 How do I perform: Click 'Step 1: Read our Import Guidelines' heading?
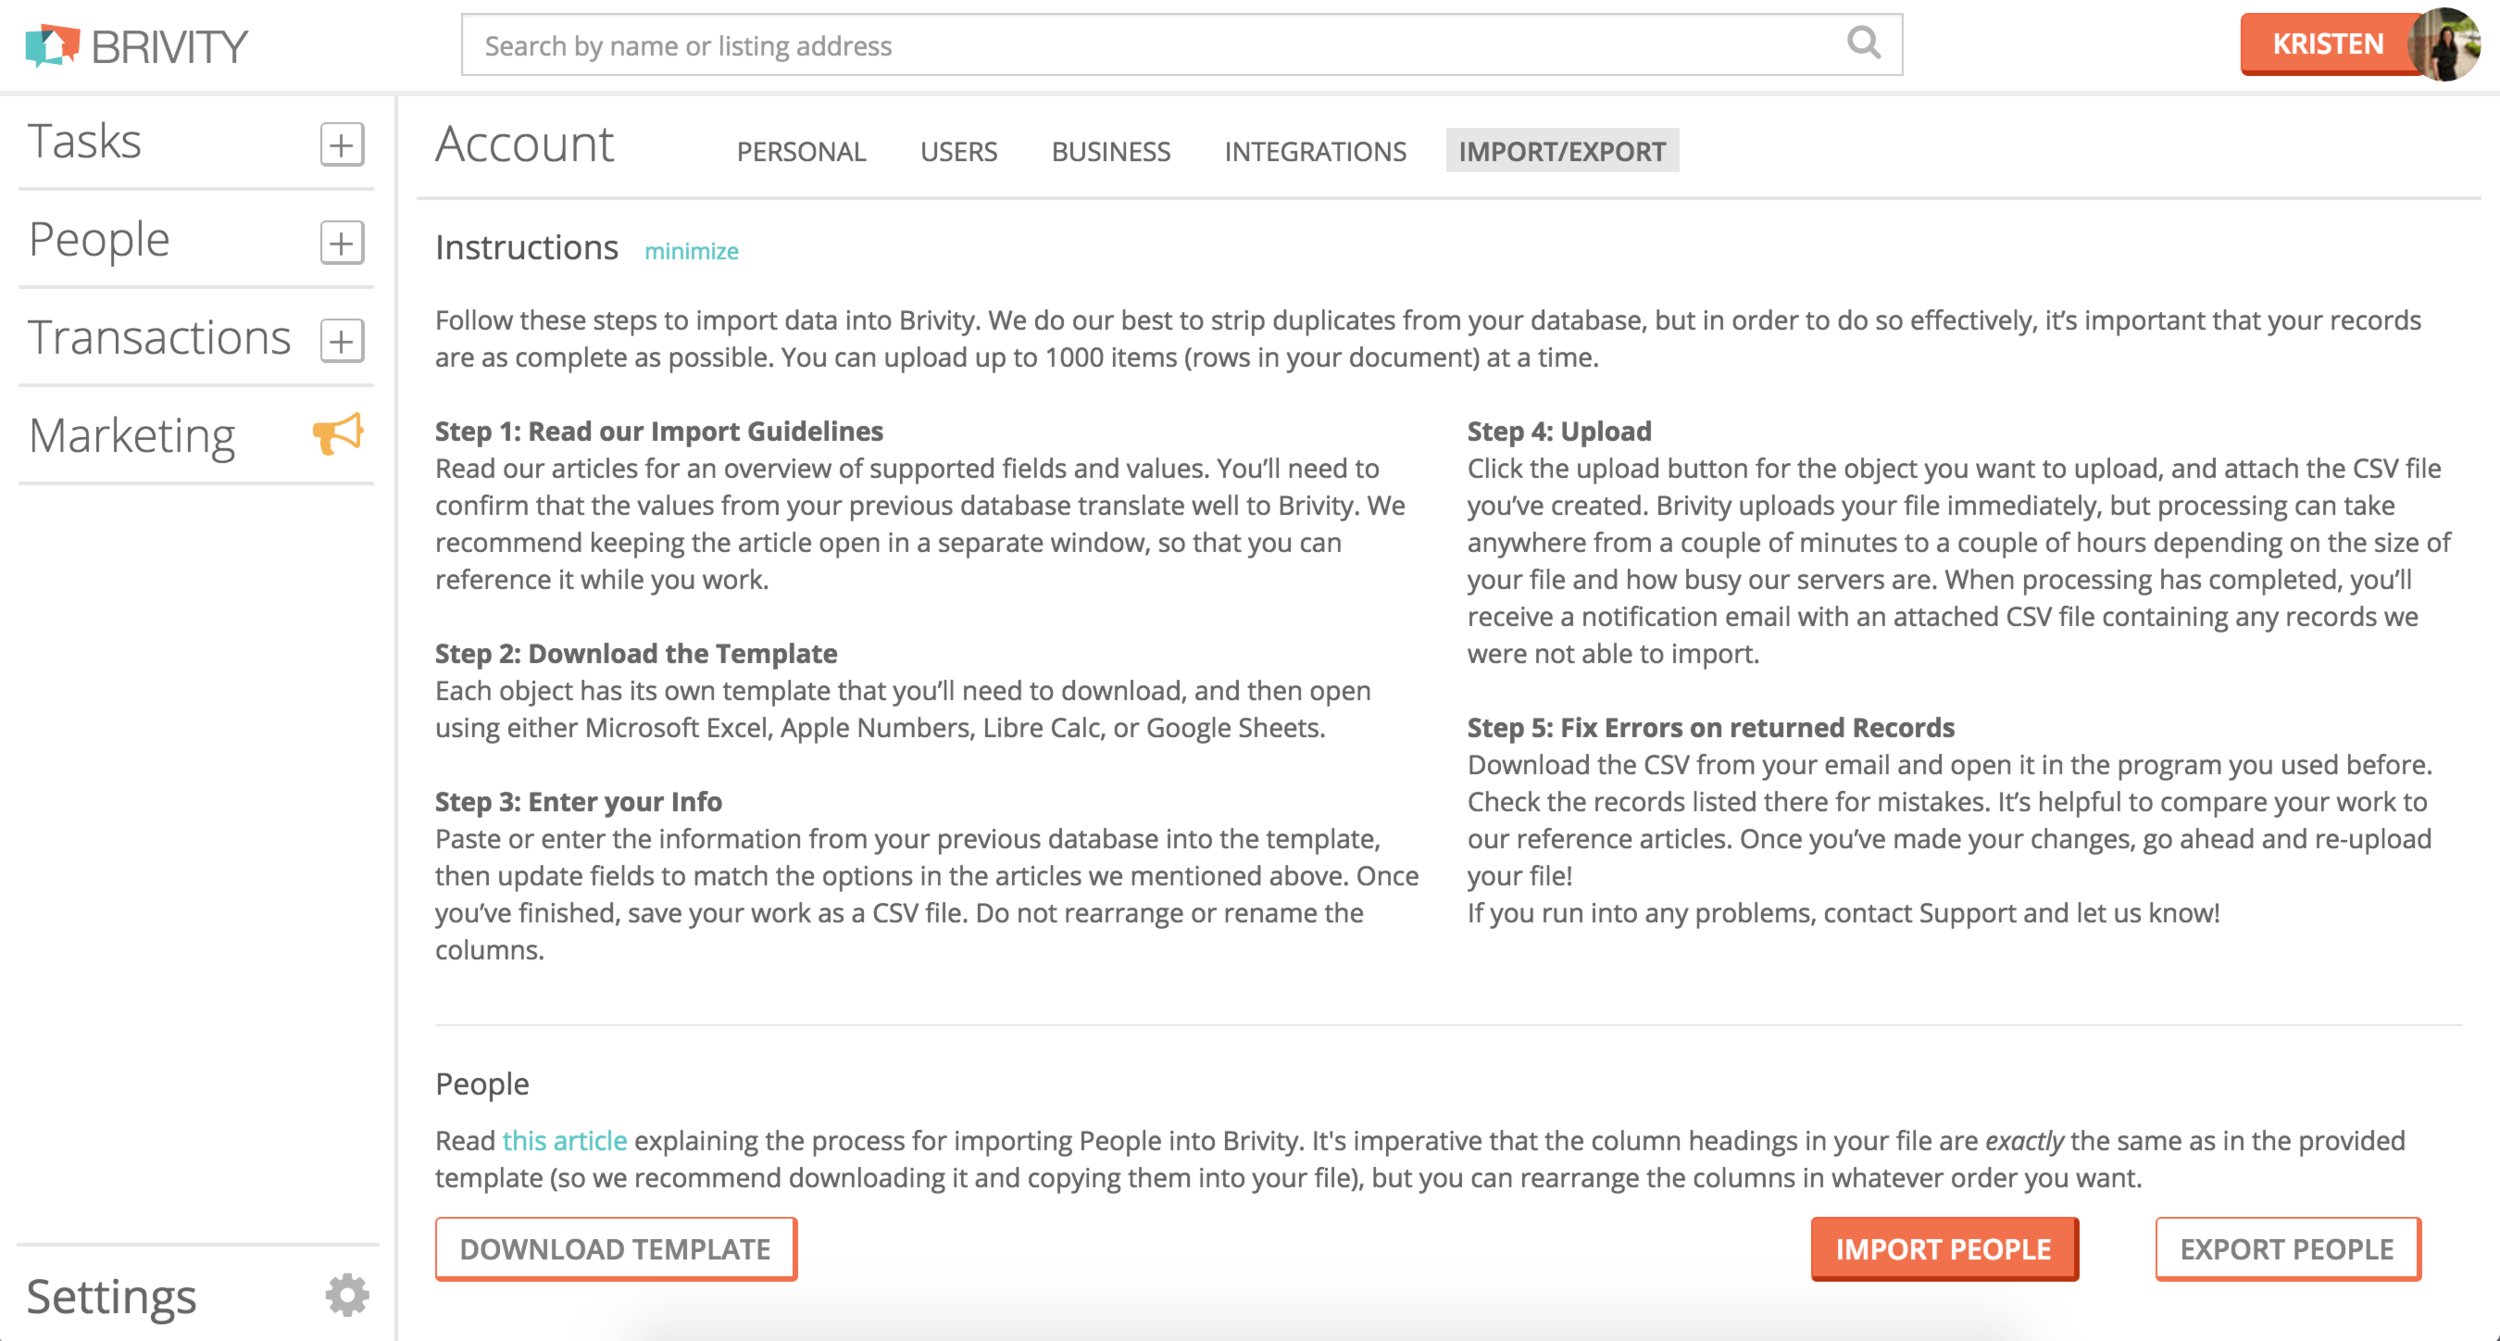coord(659,431)
